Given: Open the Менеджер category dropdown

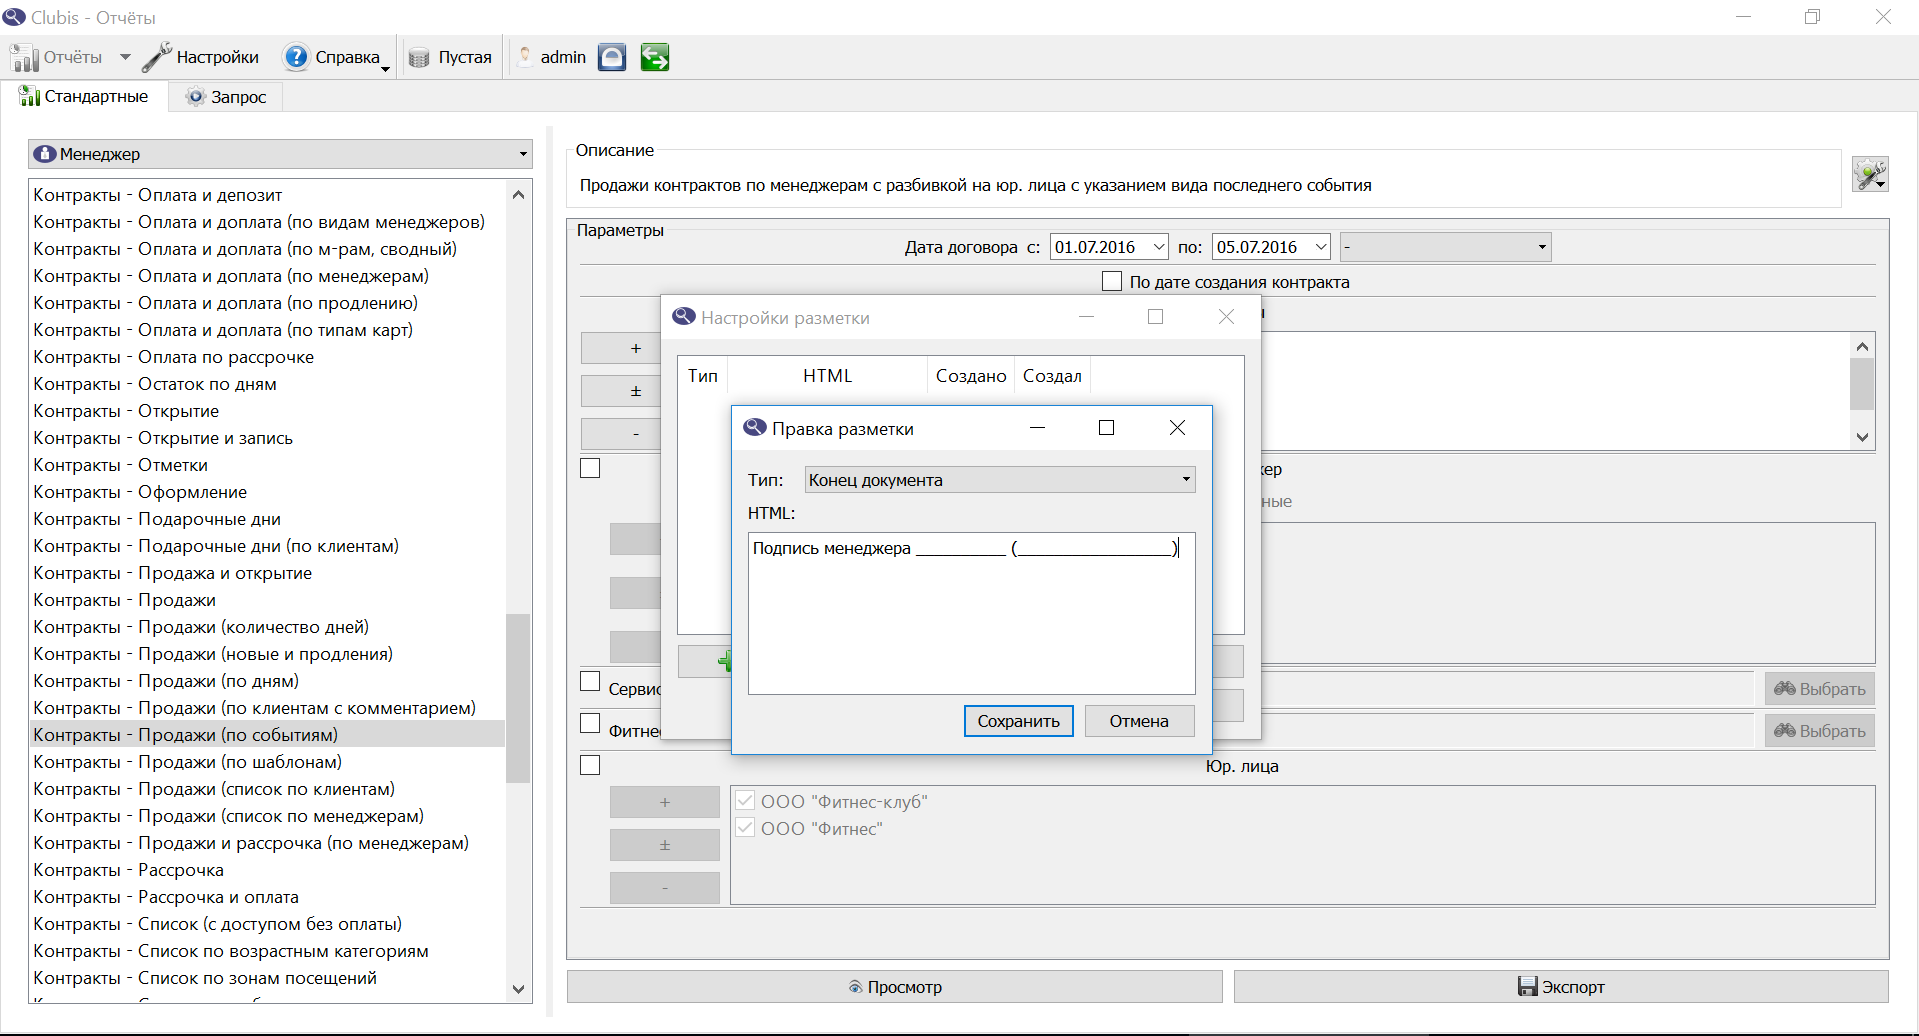Looking at the screenshot, I should (x=280, y=154).
